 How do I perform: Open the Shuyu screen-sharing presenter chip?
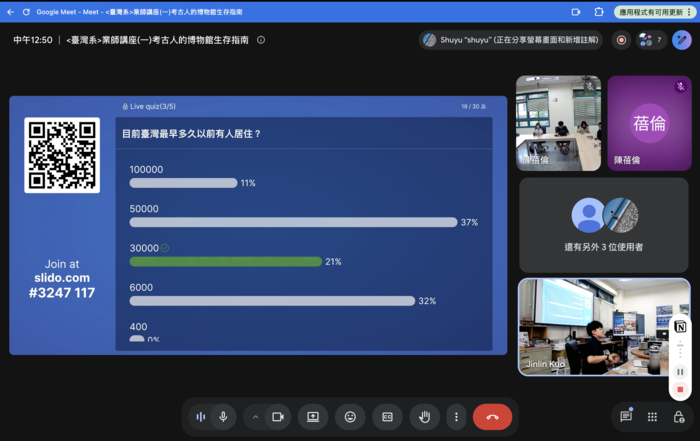511,40
